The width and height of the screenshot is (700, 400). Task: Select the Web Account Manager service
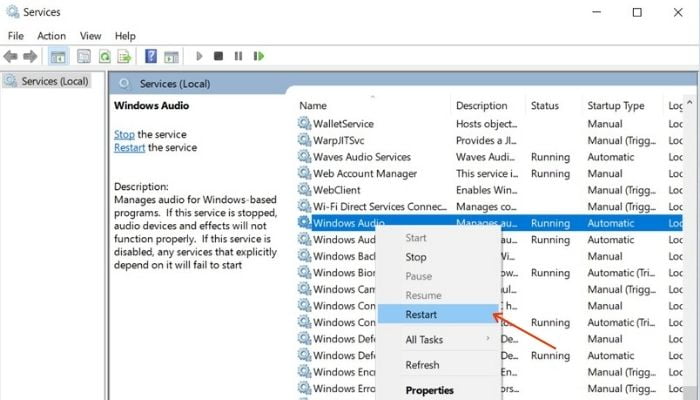pos(490,173)
